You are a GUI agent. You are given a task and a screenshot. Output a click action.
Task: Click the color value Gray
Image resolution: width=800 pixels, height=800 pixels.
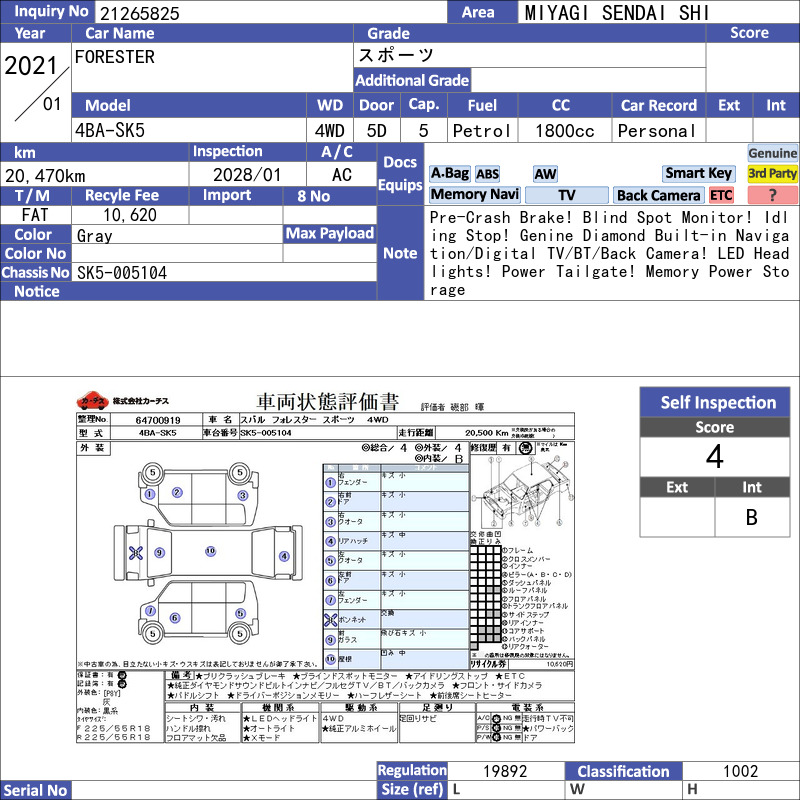(x=94, y=236)
